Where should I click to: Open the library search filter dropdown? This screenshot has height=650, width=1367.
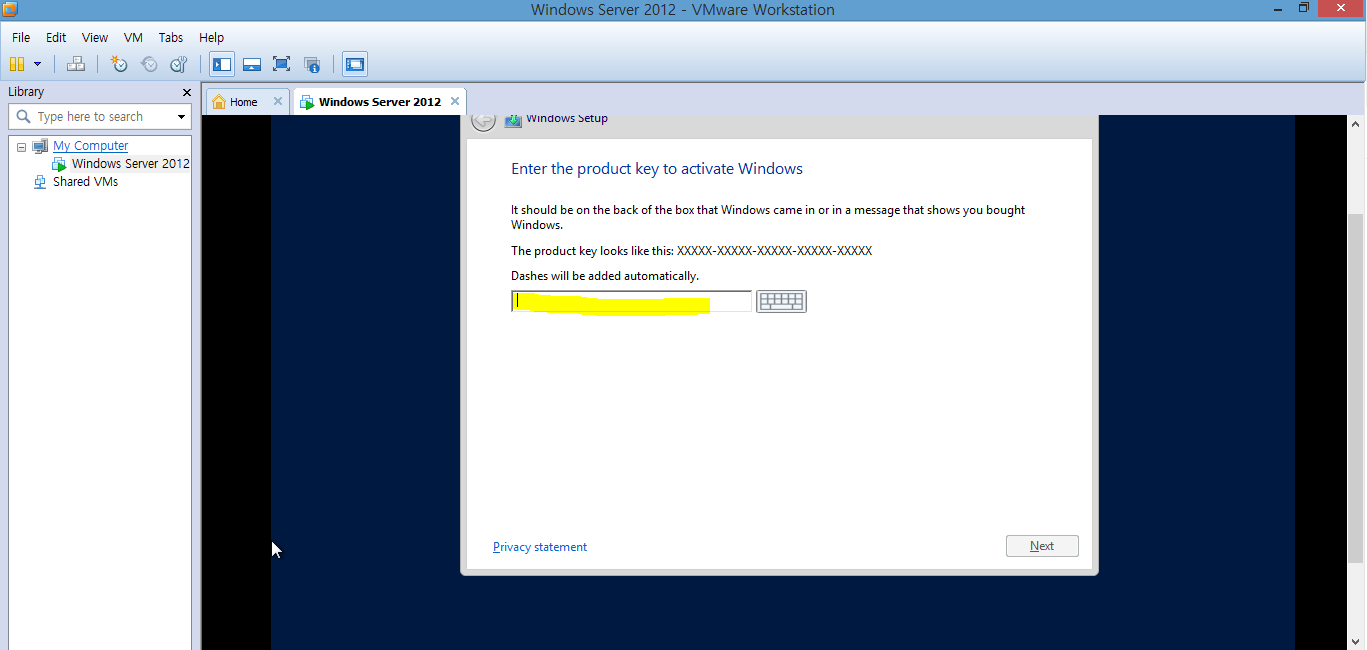coord(181,117)
